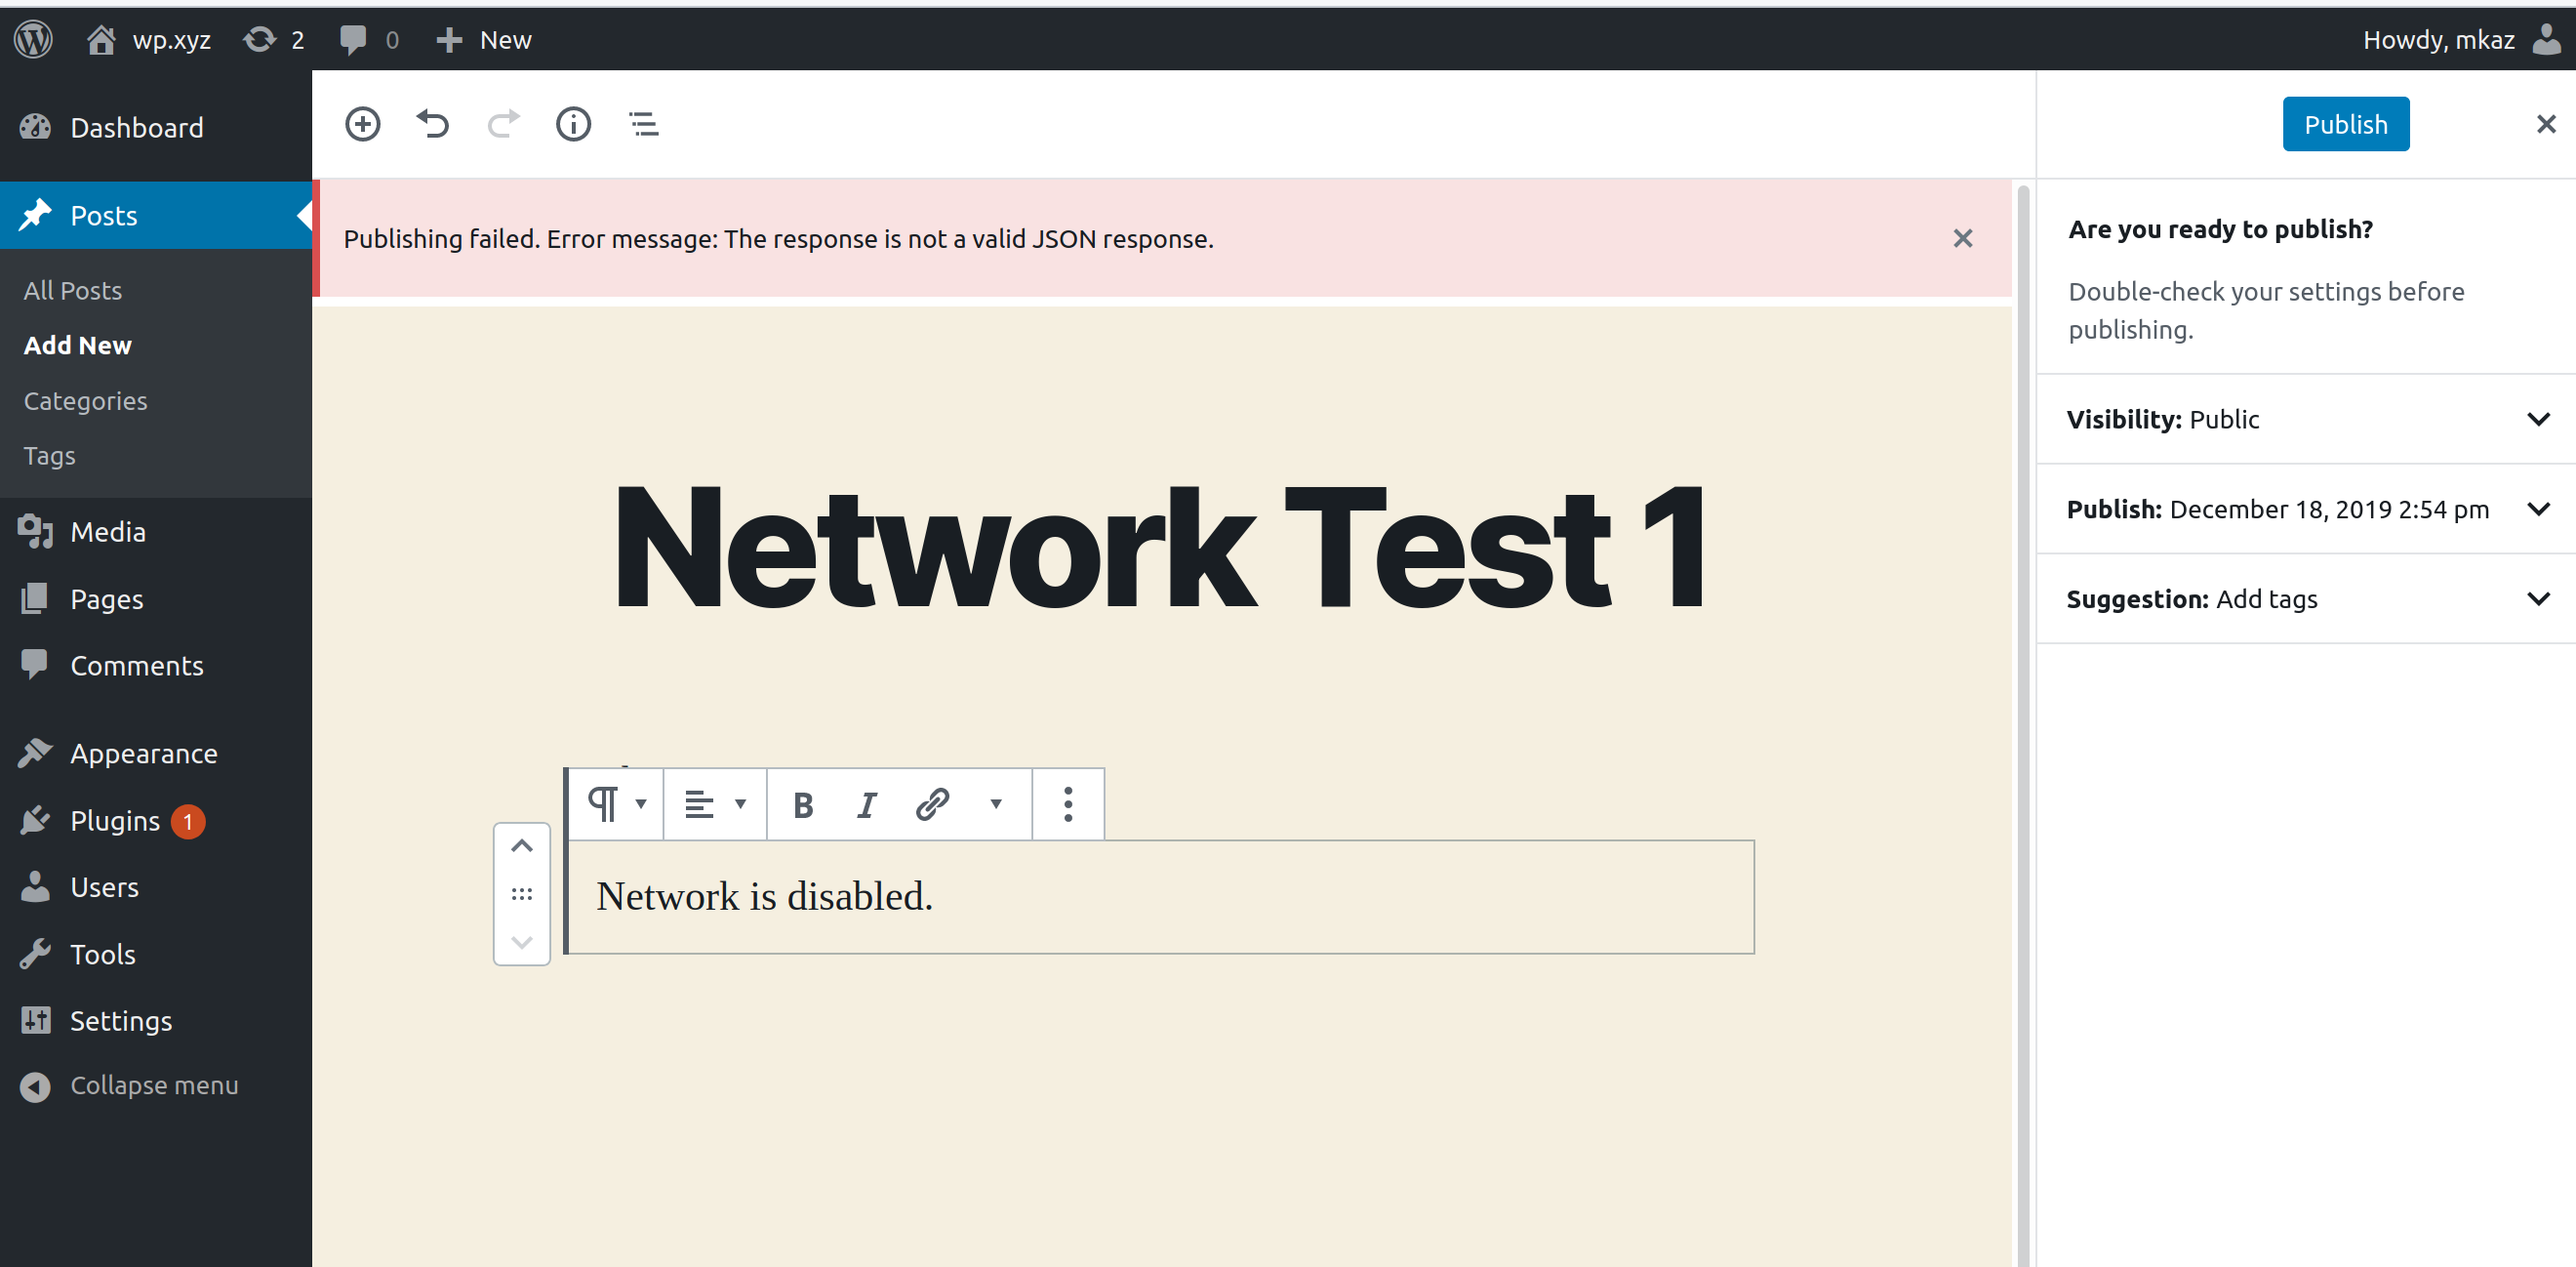The height and width of the screenshot is (1267, 2576).
Task: Dismiss the publishing failed error notice
Action: click(1963, 238)
